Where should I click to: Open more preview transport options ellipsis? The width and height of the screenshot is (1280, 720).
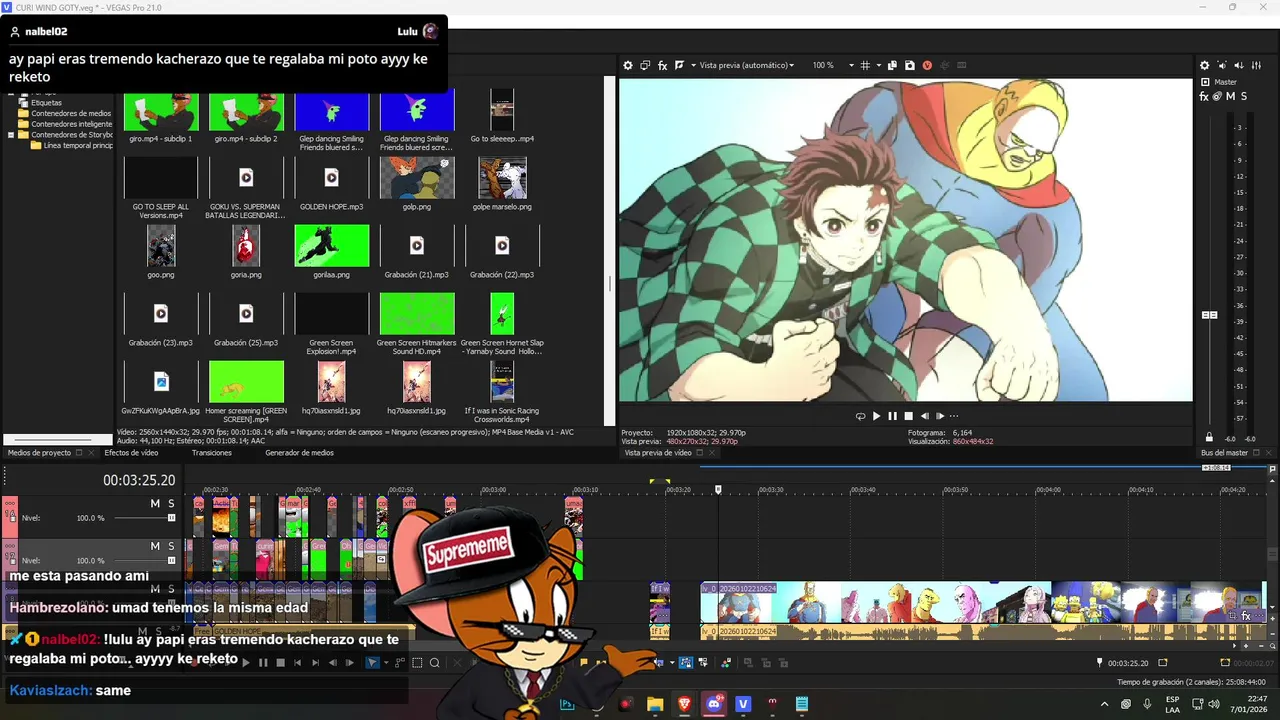point(954,416)
